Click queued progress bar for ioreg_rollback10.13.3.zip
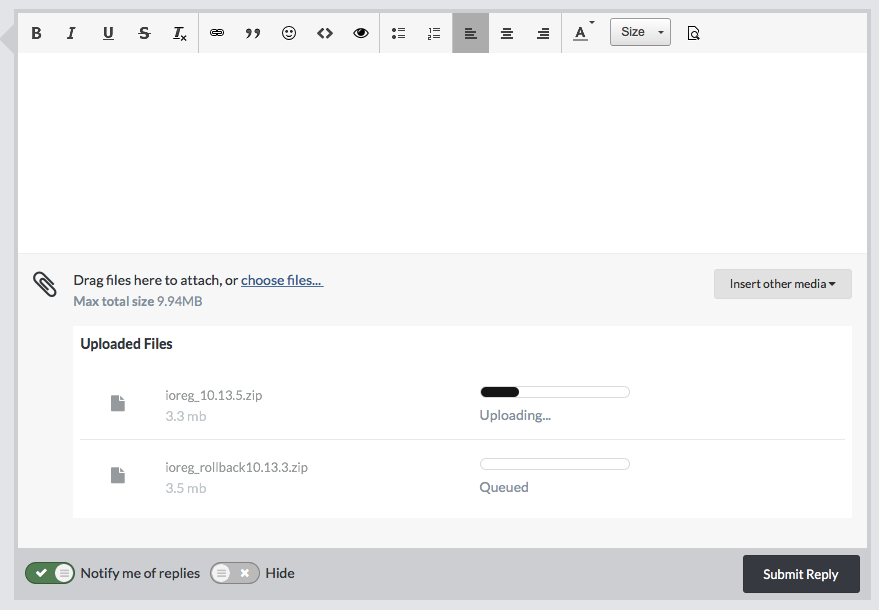Viewport: 879px width, 610px height. (x=555, y=464)
